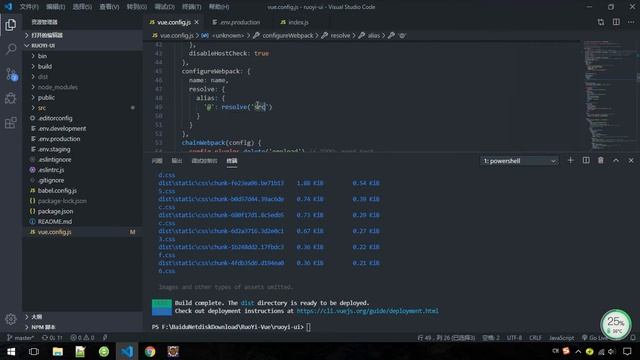The height and width of the screenshot is (360, 640).
Task: Expand the 大纲 outline section
Action: [x=83, y=317]
